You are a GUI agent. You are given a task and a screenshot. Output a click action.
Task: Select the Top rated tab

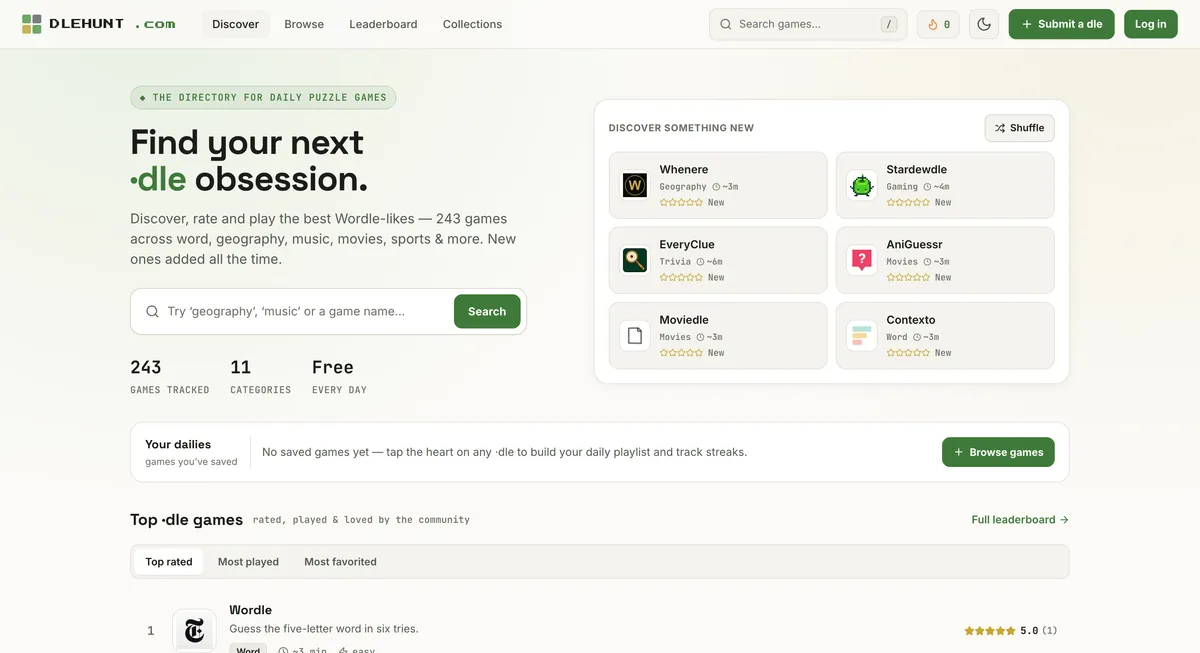(x=169, y=561)
